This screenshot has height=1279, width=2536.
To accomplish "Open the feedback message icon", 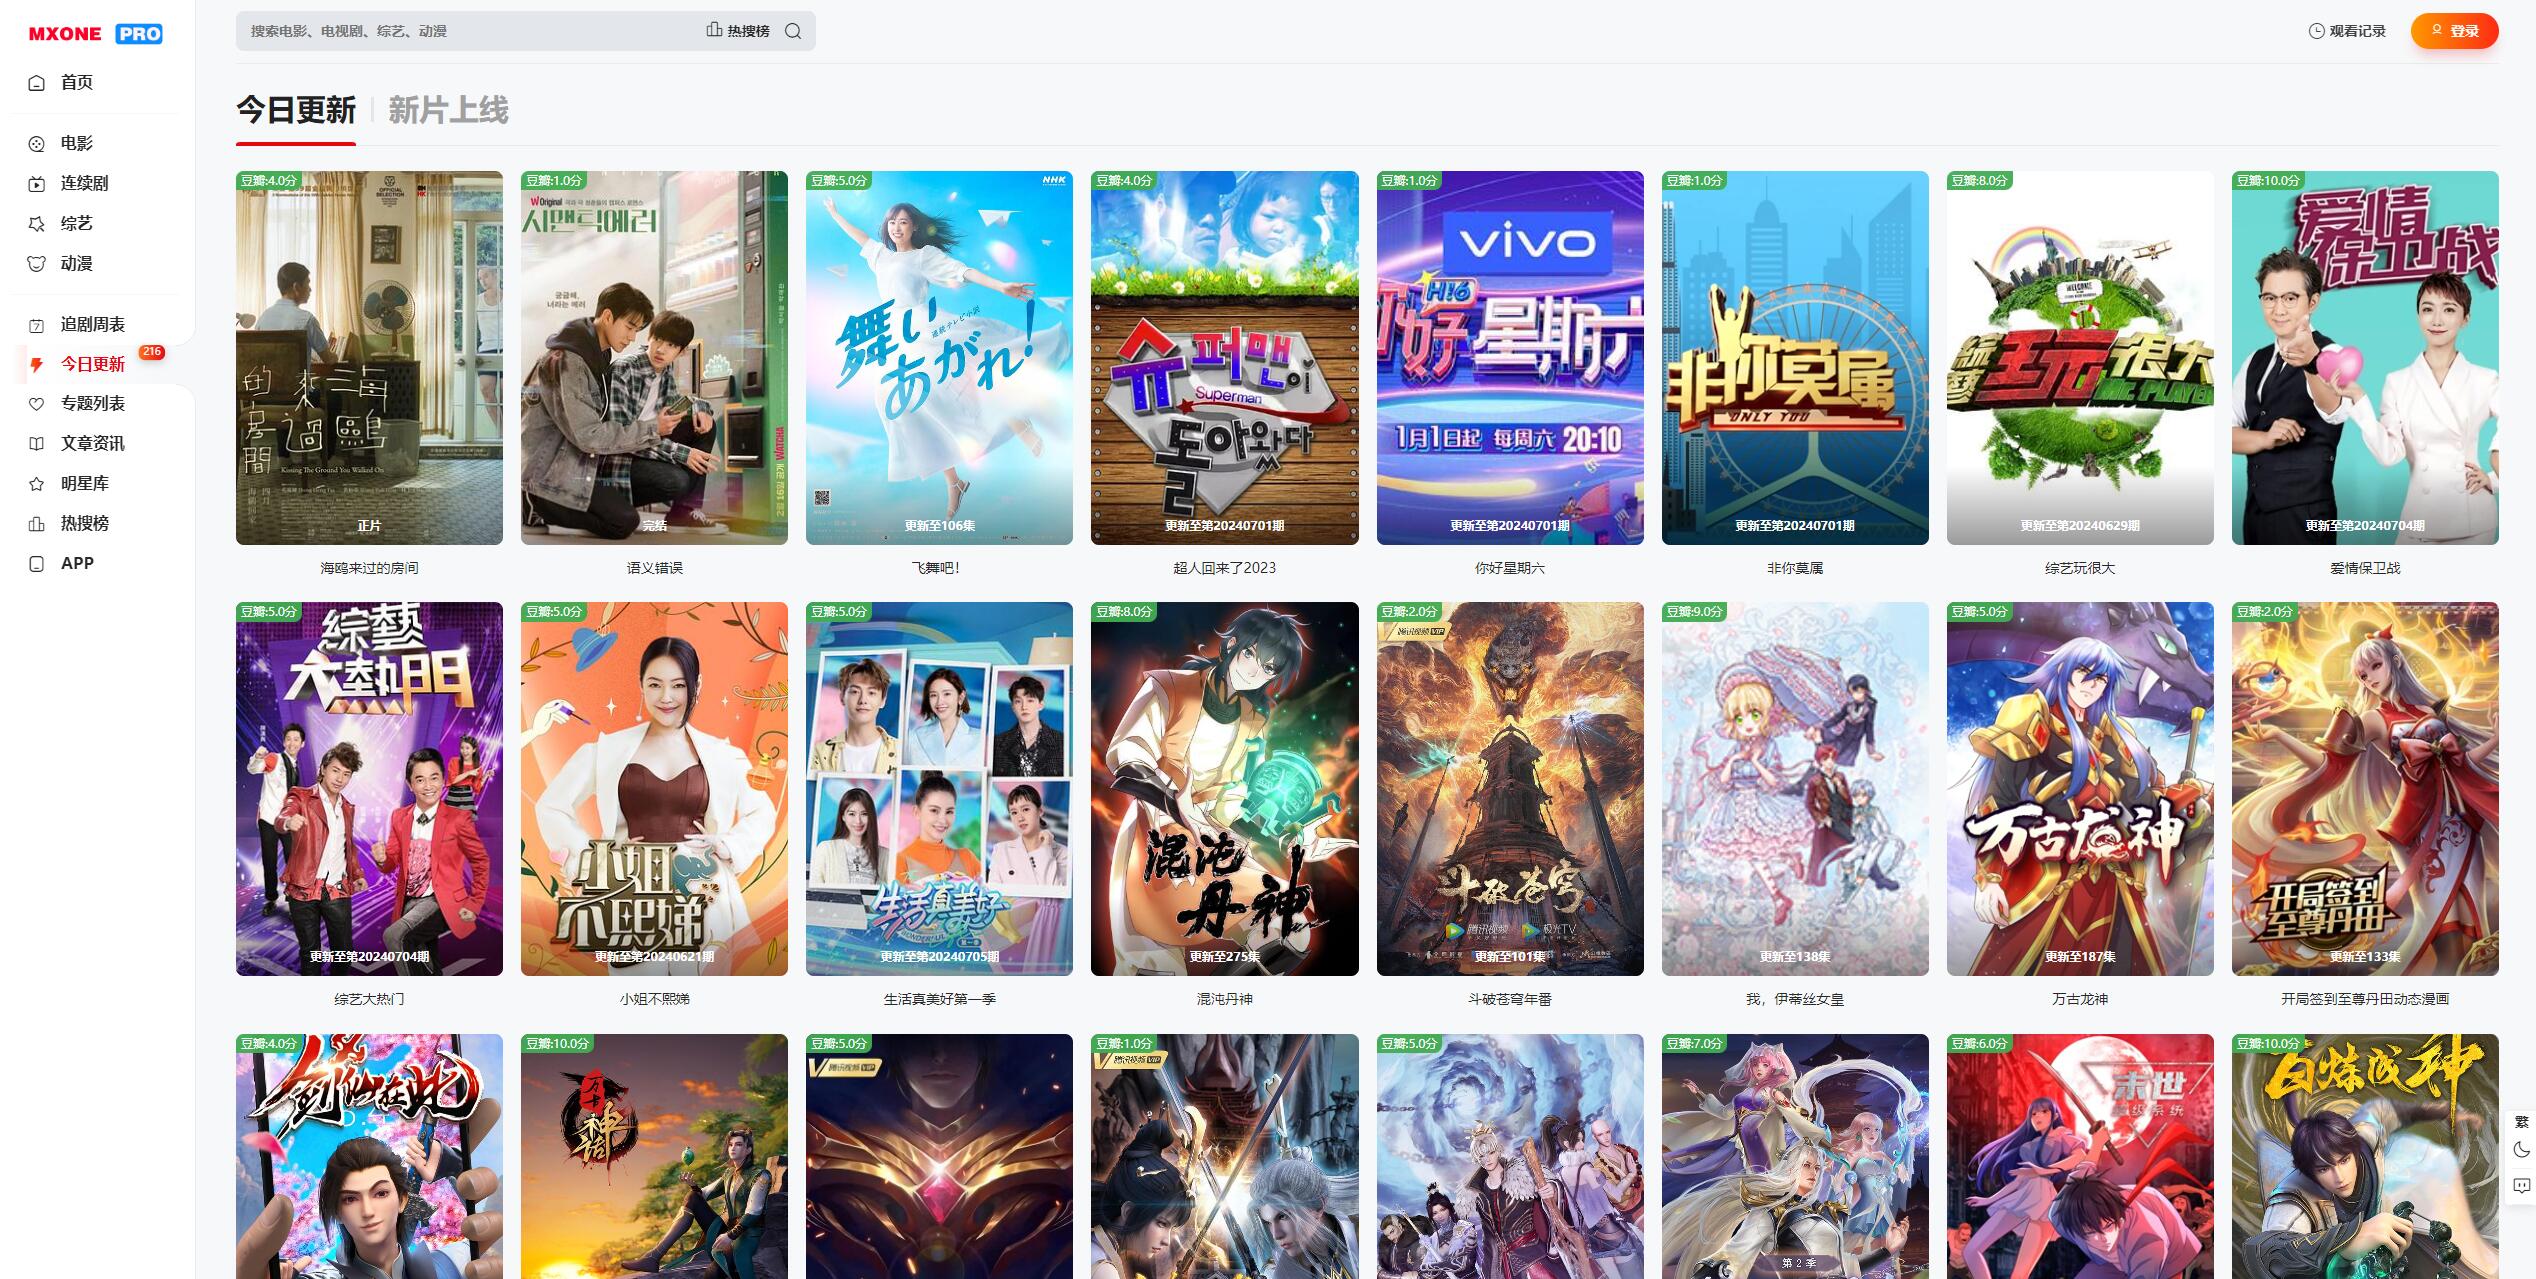I will [2521, 1186].
